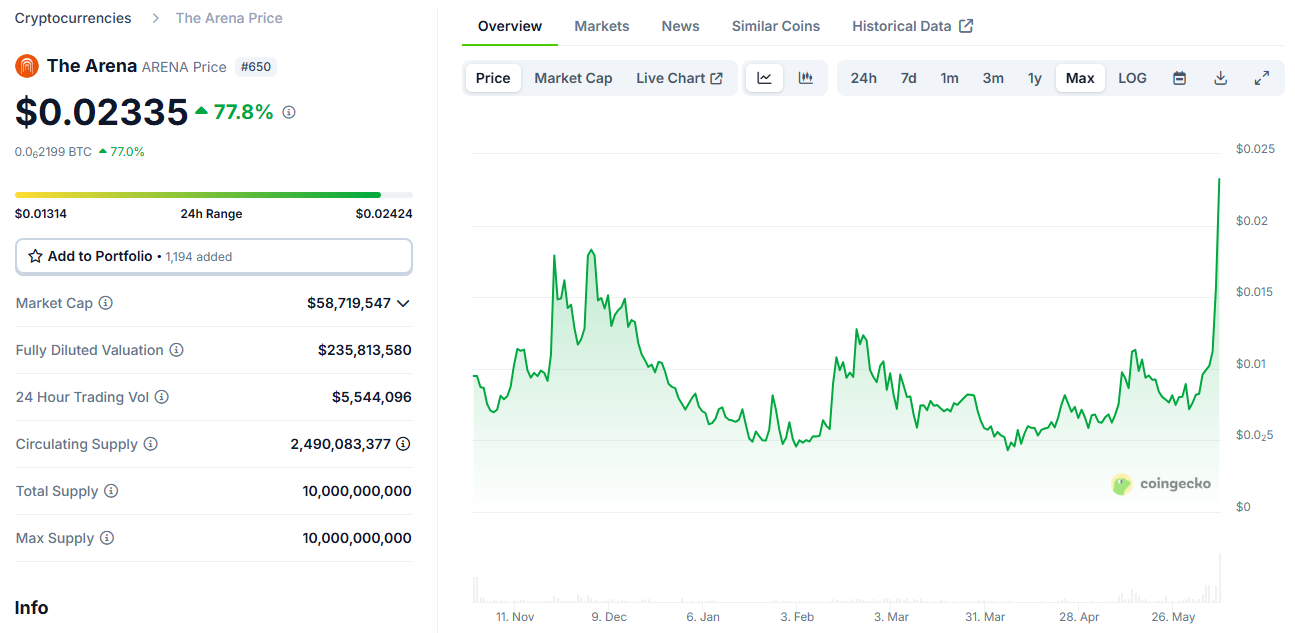Select the Market Cap chart toggle
This screenshot has width=1295, height=633.
[x=573, y=78]
